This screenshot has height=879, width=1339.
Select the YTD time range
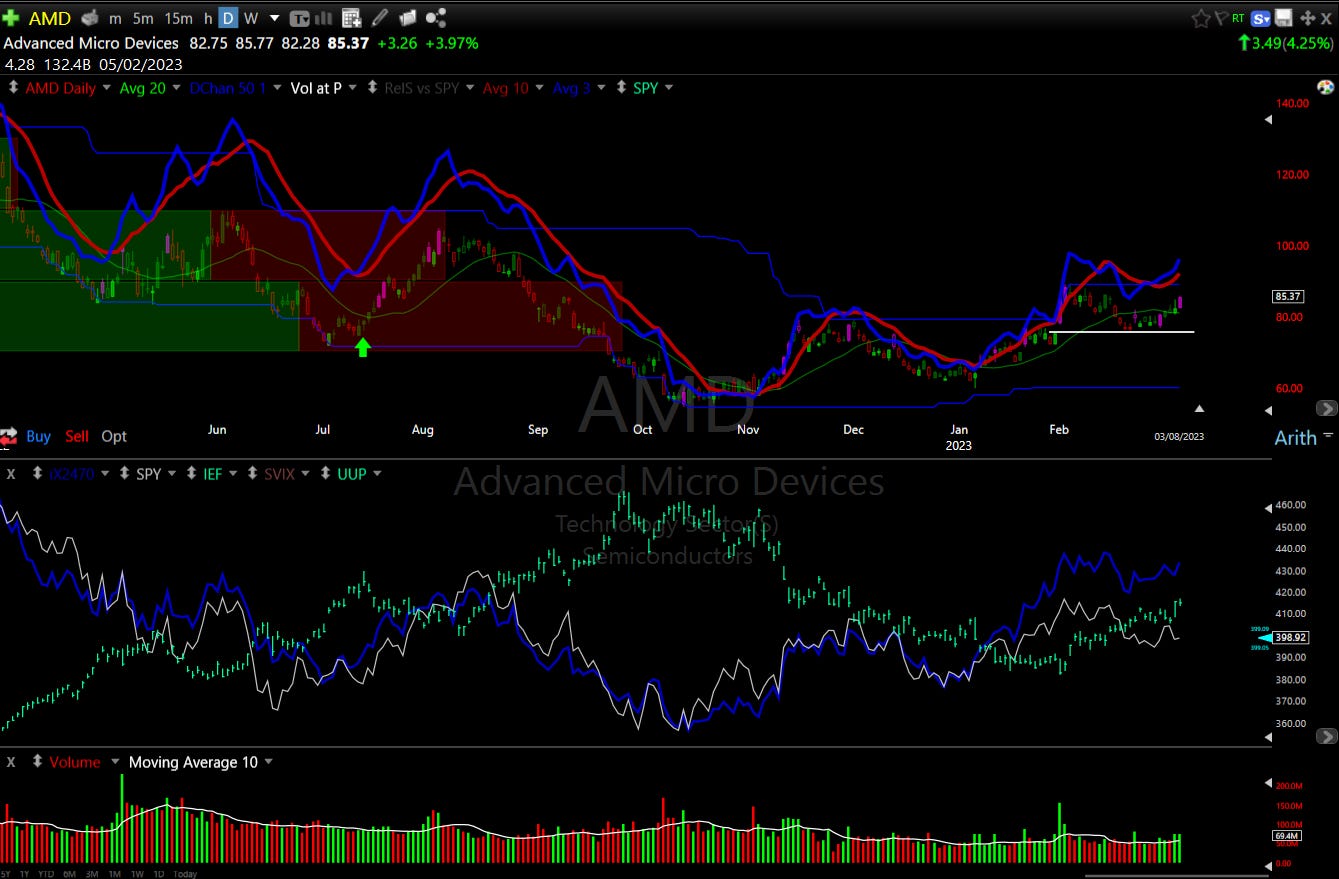click(46, 874)
